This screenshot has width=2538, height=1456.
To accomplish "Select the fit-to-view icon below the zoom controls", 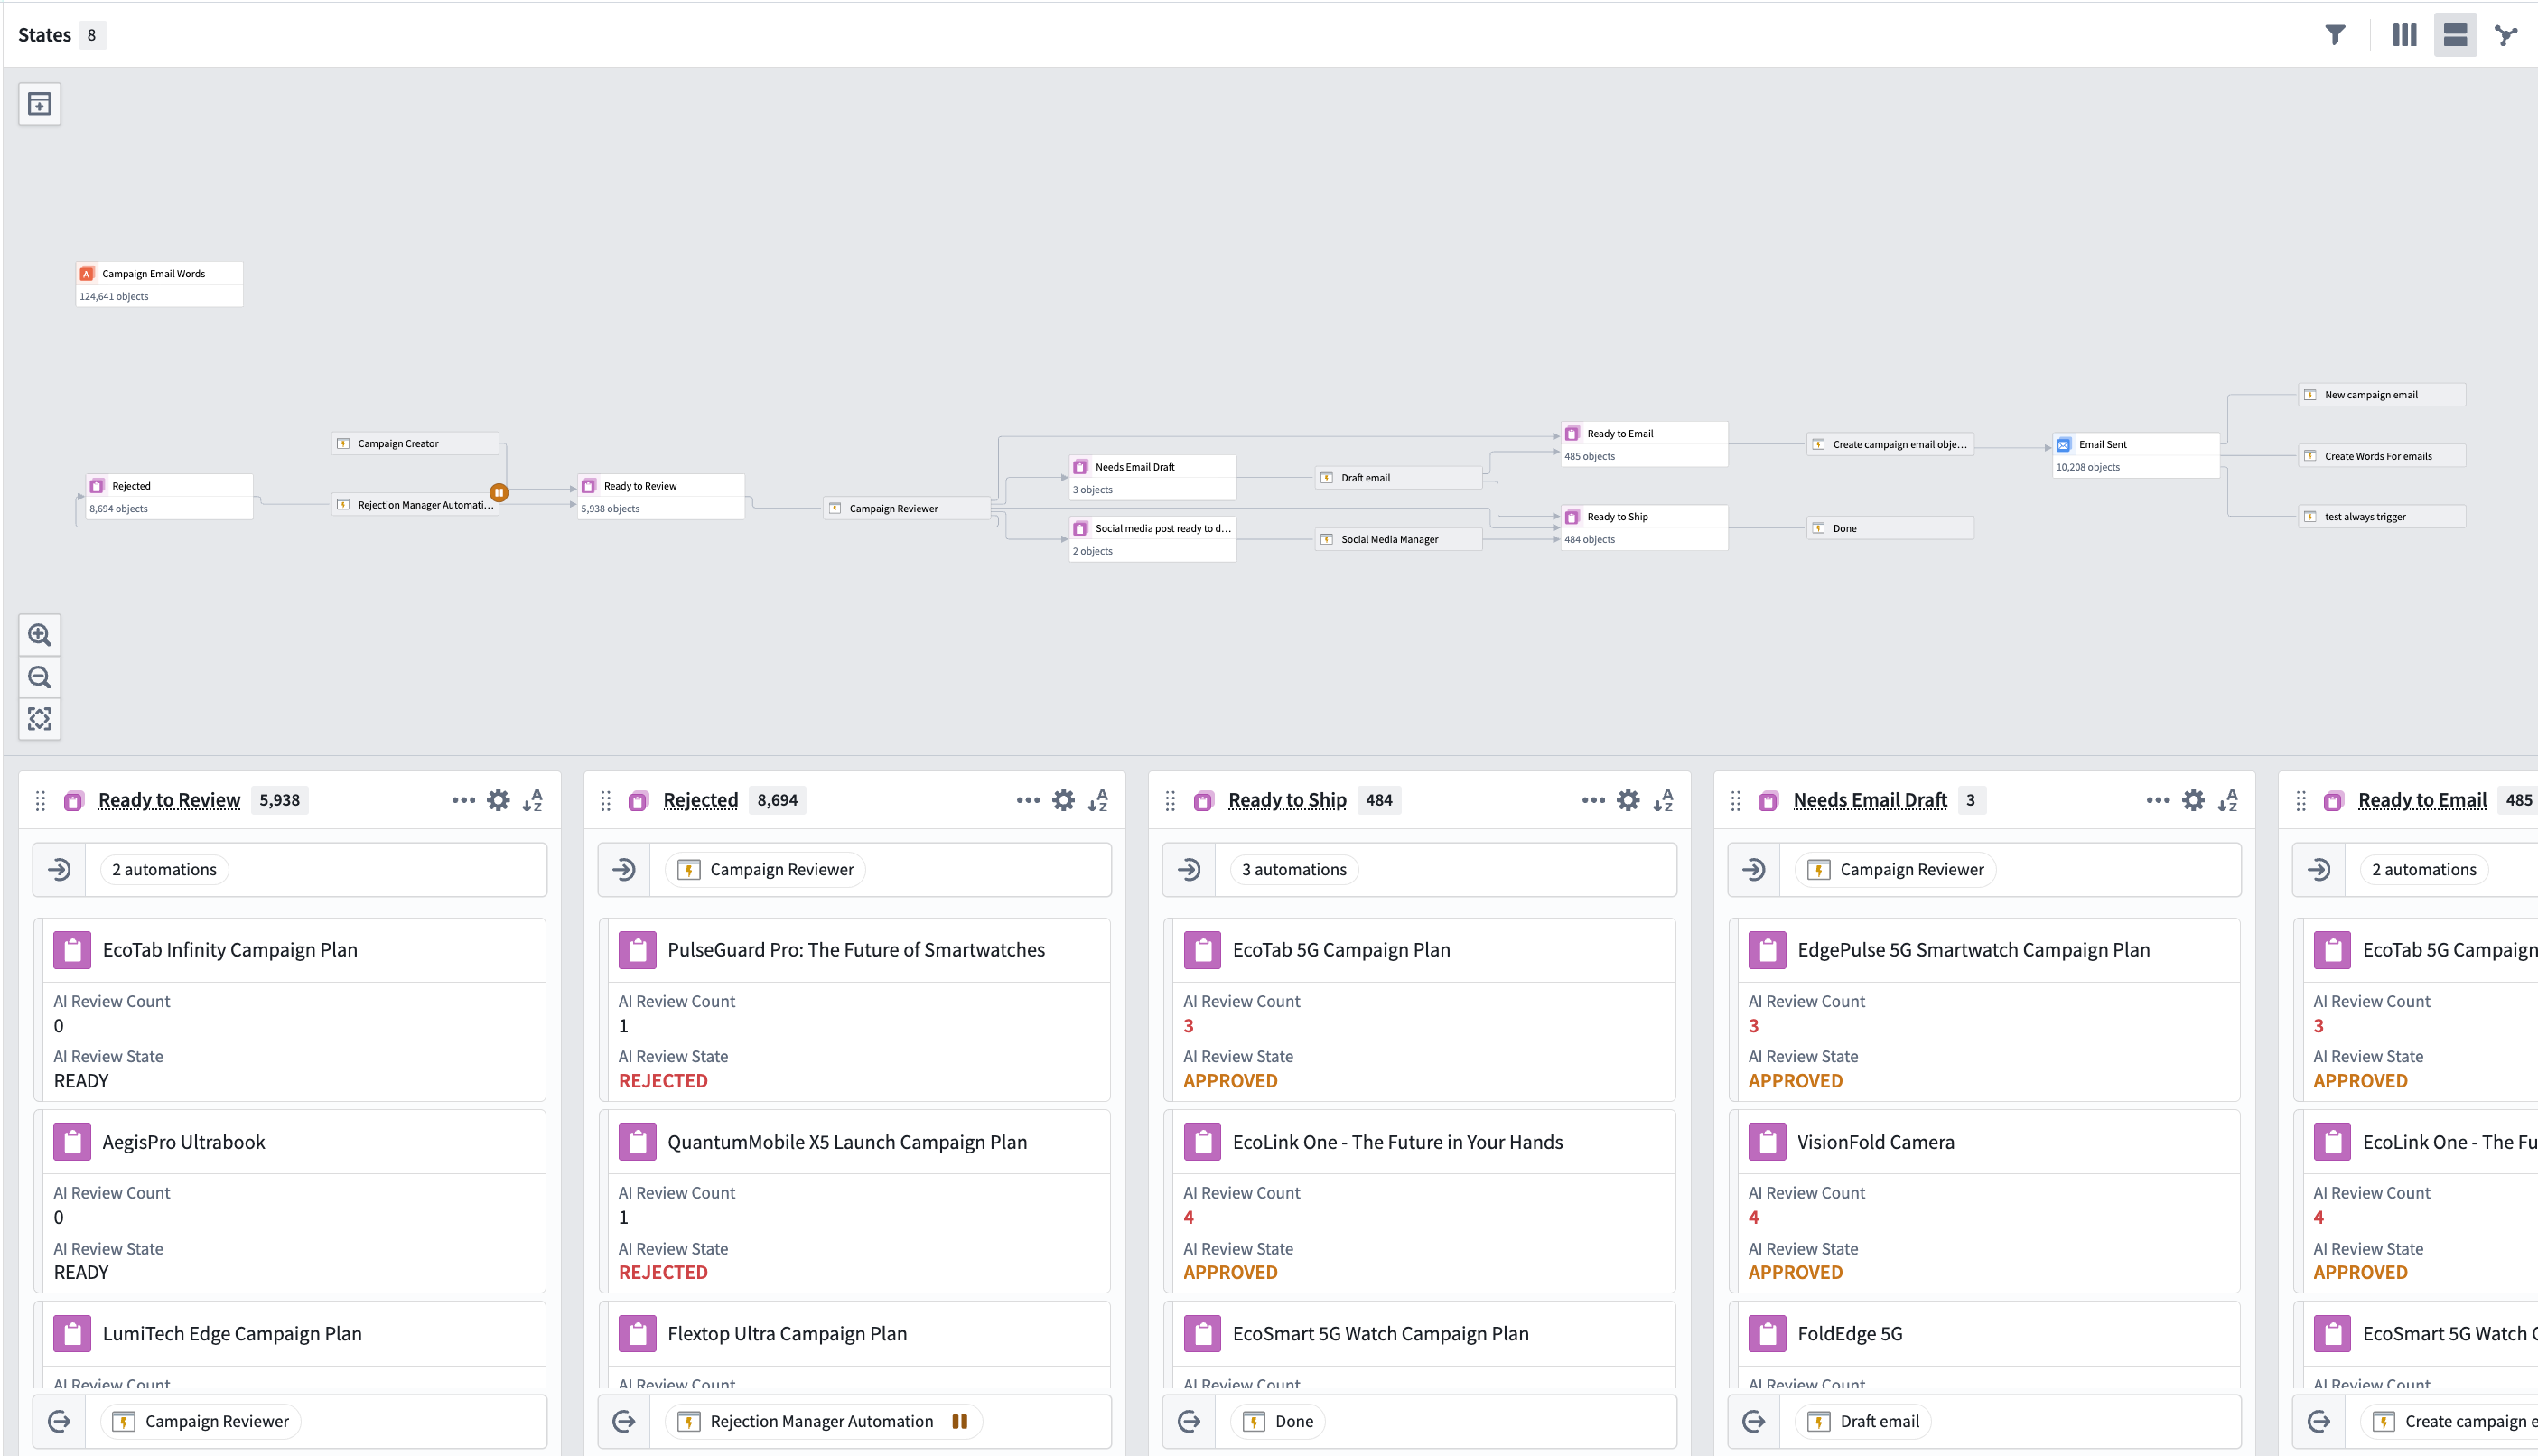I will pos(39,719).
